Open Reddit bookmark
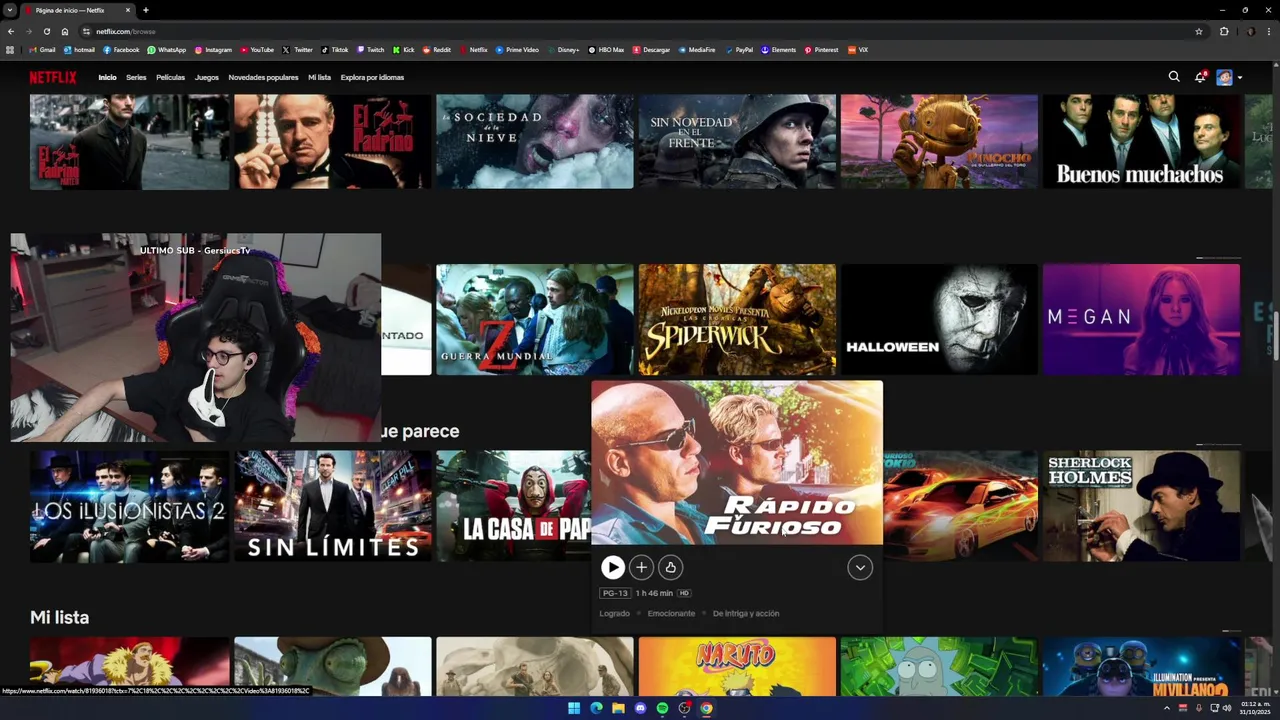 pyautogui.click(x=436, y=49)
